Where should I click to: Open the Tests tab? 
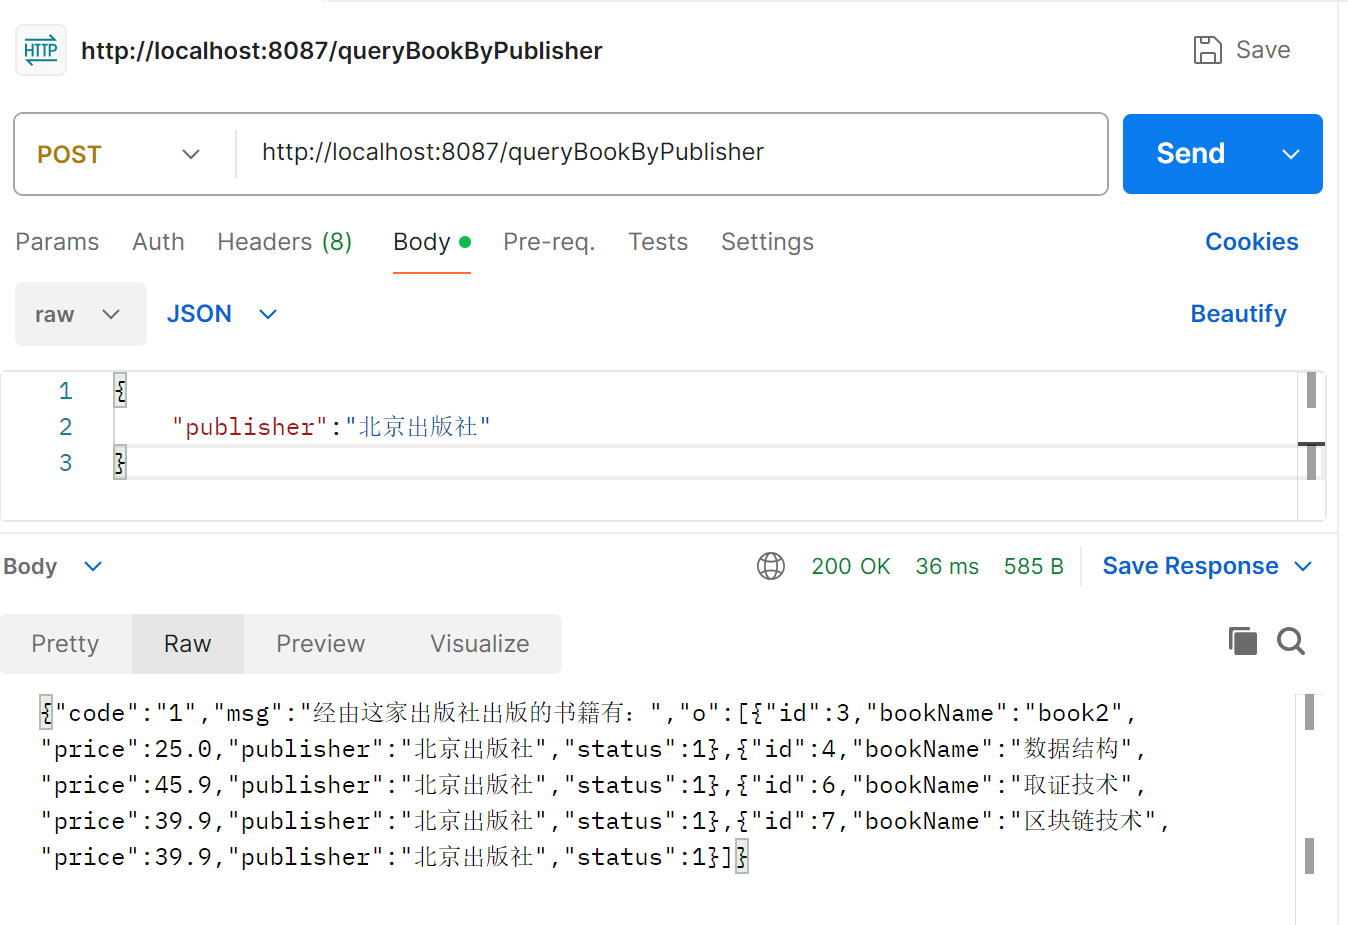tap(658, 242)
